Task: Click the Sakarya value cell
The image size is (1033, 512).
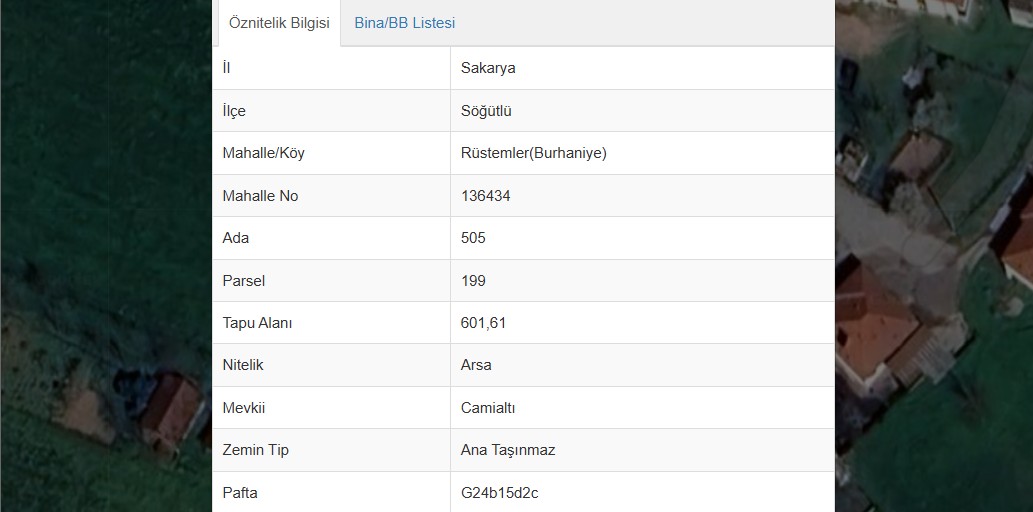Action: [488, 68]
